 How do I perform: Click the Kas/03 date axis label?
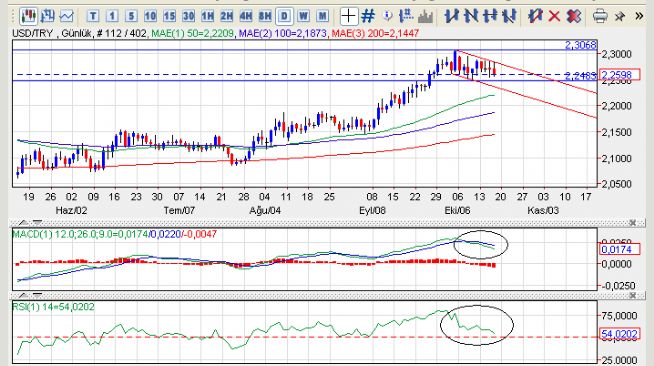(543, 211)
